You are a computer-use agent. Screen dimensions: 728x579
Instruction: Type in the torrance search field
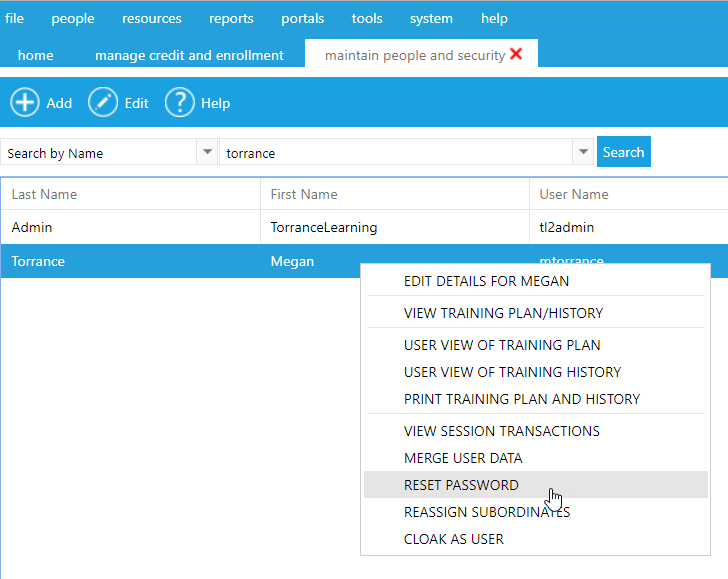click(395, 153)
